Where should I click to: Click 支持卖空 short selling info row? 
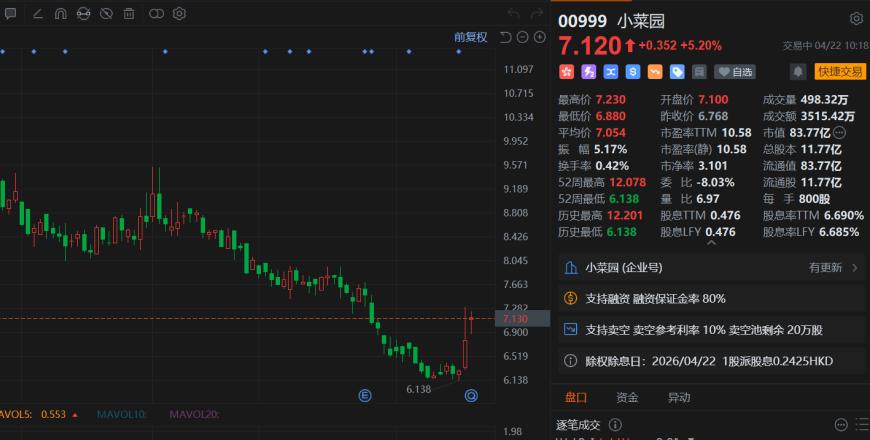711,330
